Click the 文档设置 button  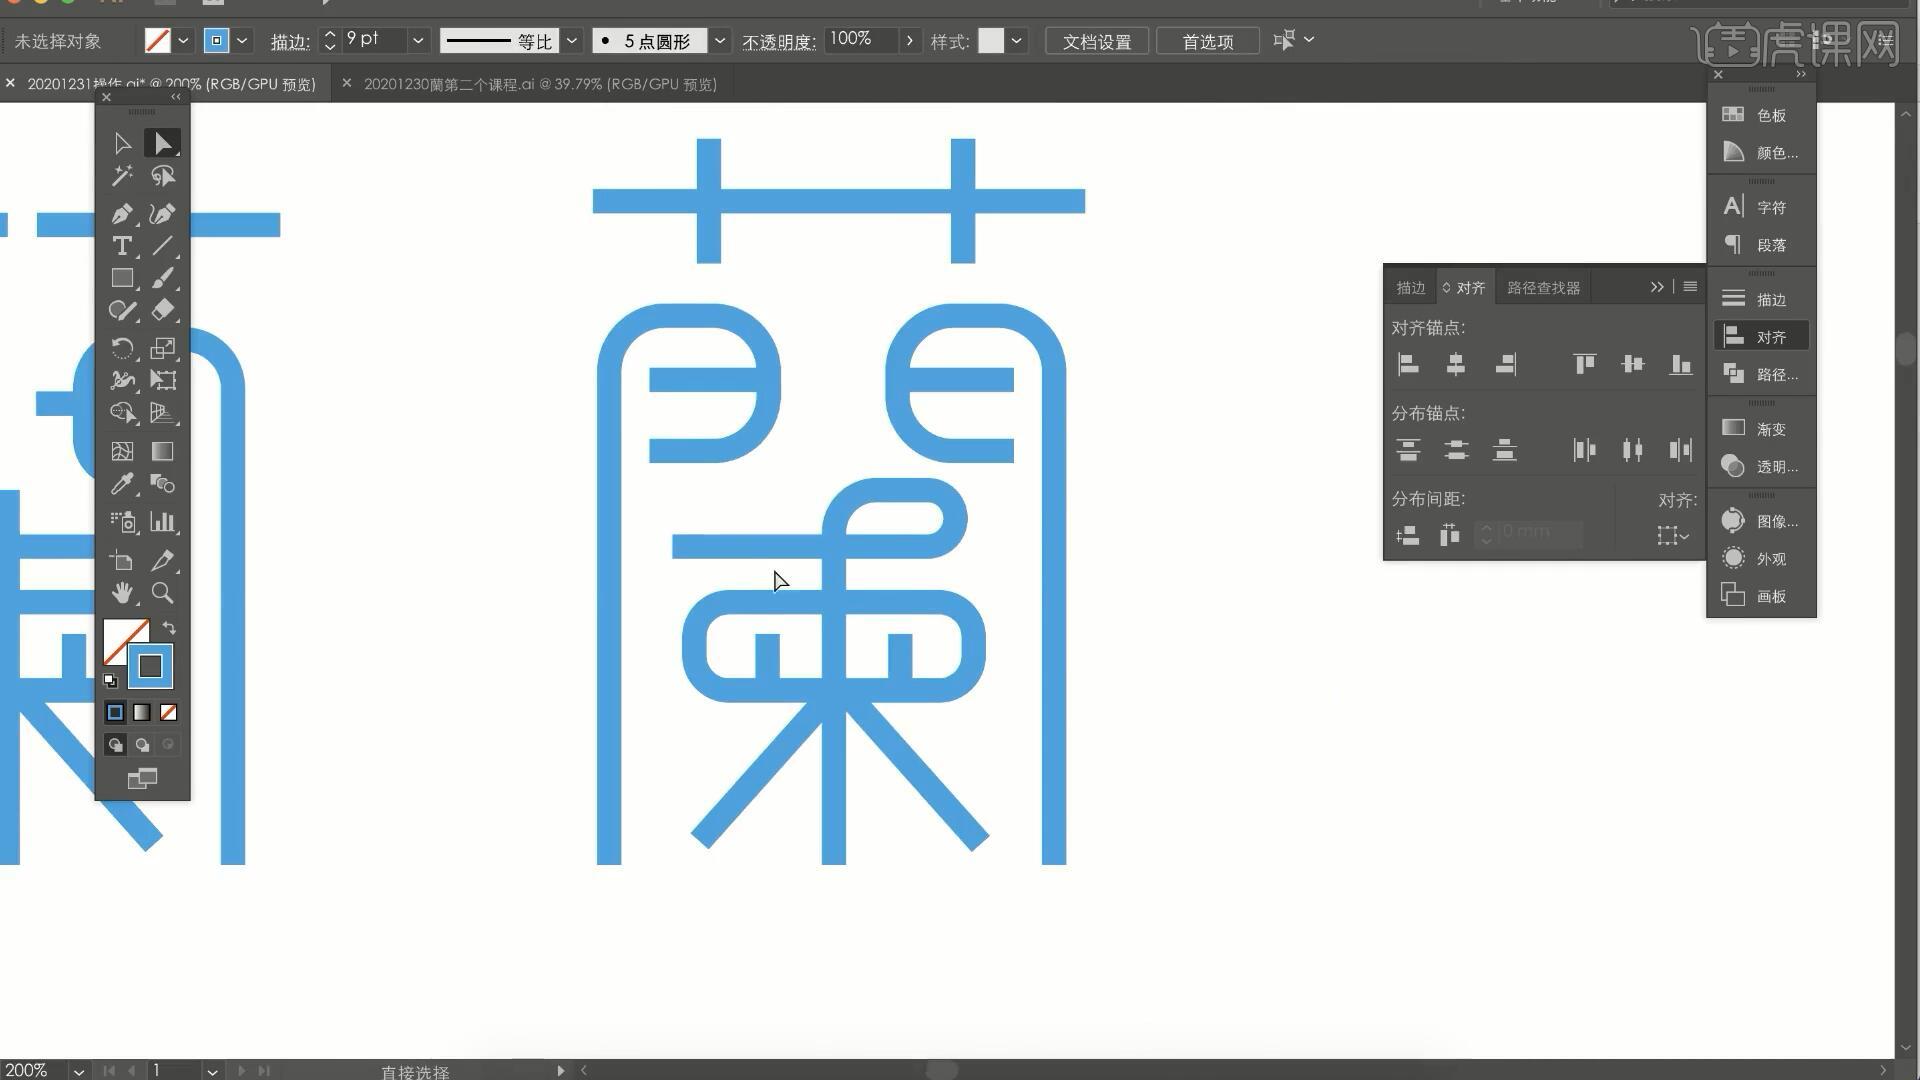click(x=1096, y=41)
